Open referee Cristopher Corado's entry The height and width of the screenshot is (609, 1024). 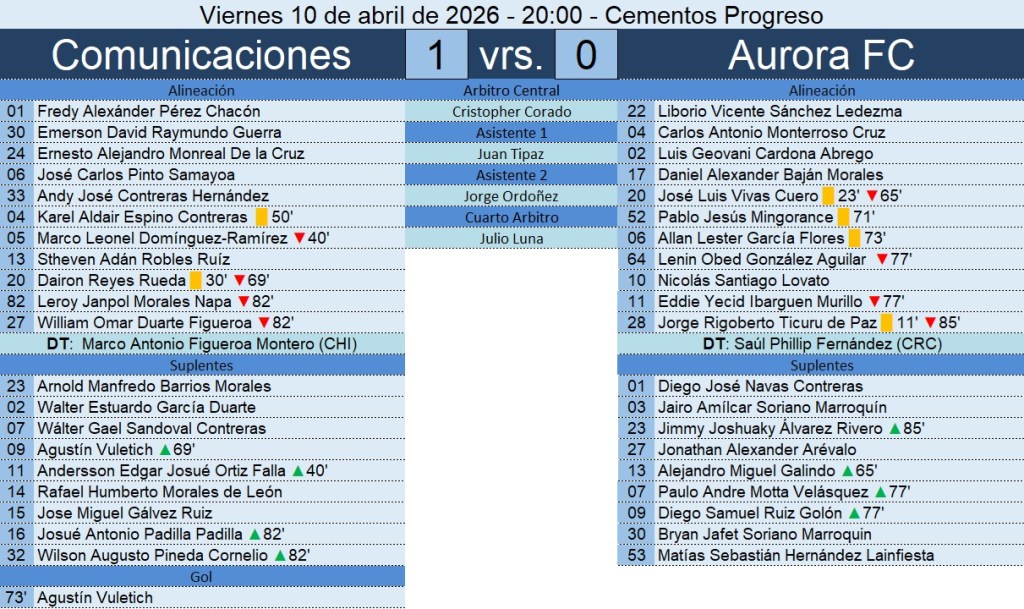[511, 112]
